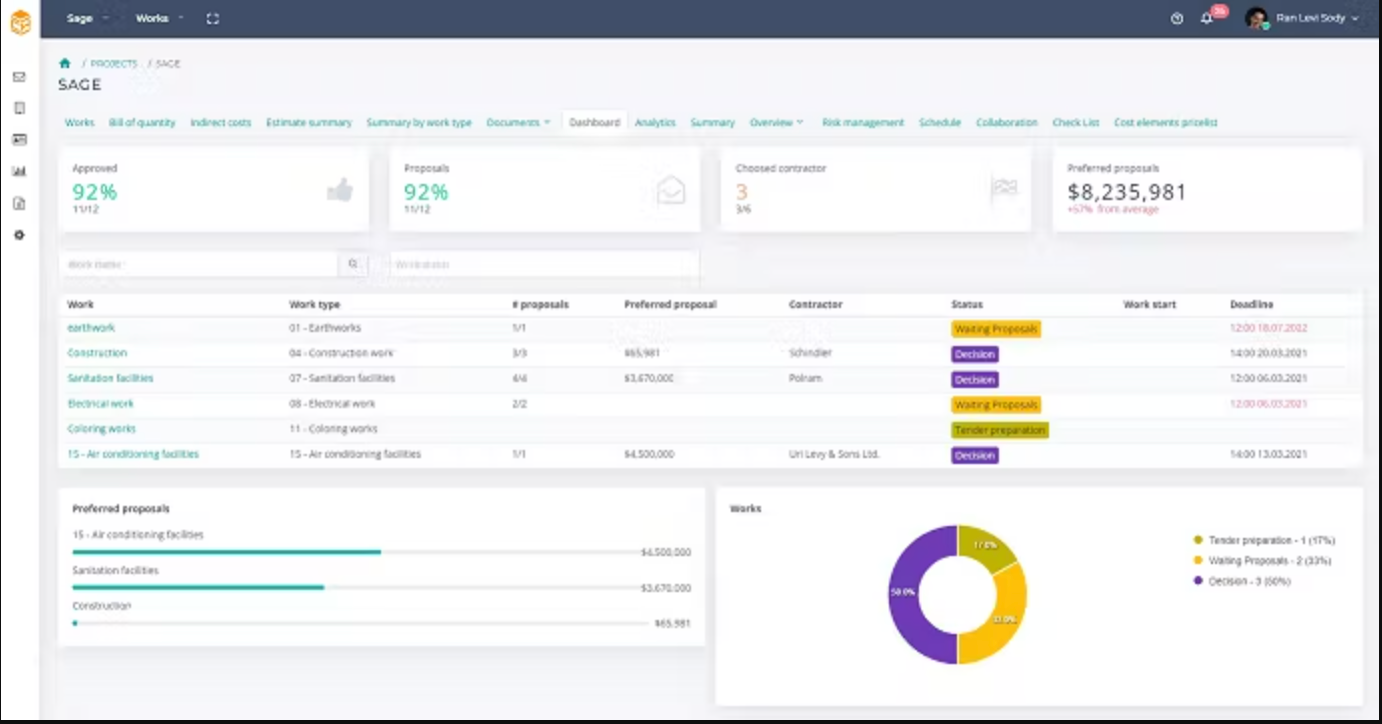Expand the Overview tab dropdown
This screenshot has height=724, width=1382.
[776, 122]
